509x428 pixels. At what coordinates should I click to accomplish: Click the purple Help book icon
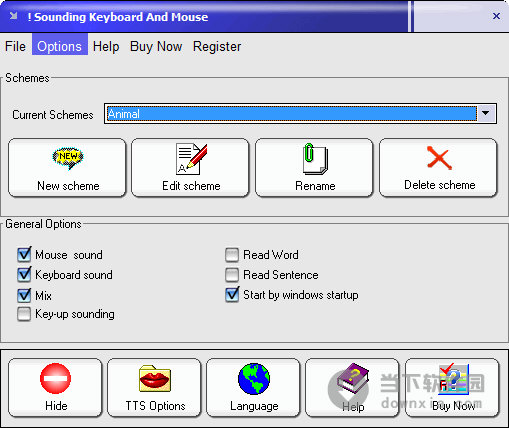[353, 378]
